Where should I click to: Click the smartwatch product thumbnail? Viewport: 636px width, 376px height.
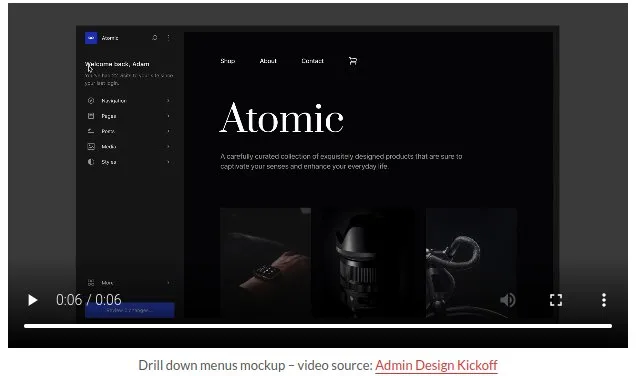[265, 262]
